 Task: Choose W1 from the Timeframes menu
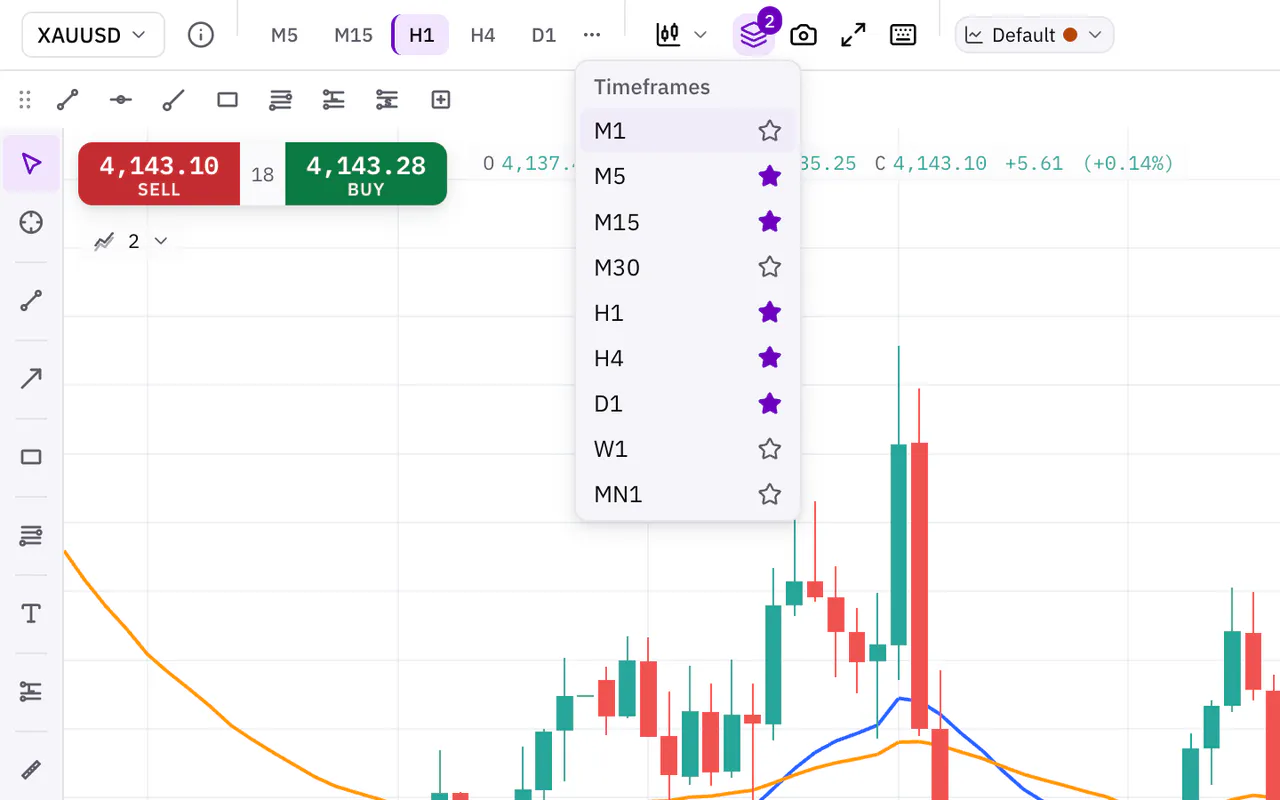[688, 449]
